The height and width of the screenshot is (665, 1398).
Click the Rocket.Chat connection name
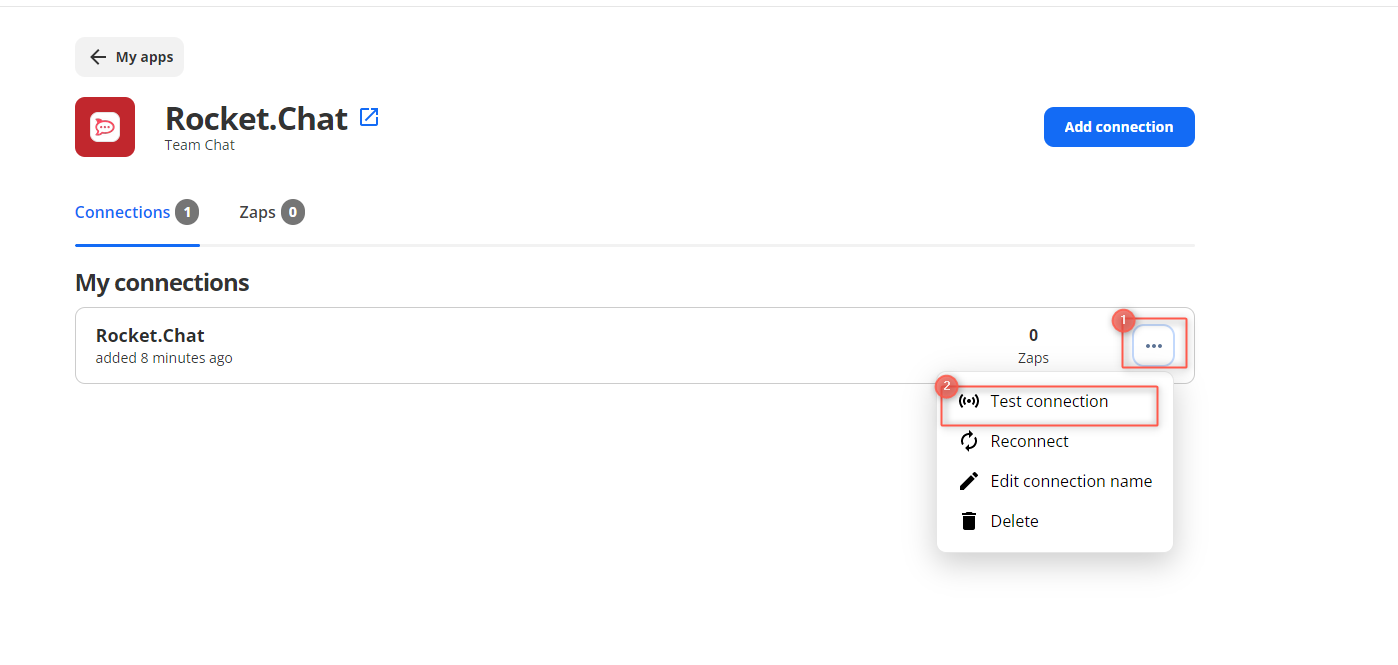coord(150,336)
